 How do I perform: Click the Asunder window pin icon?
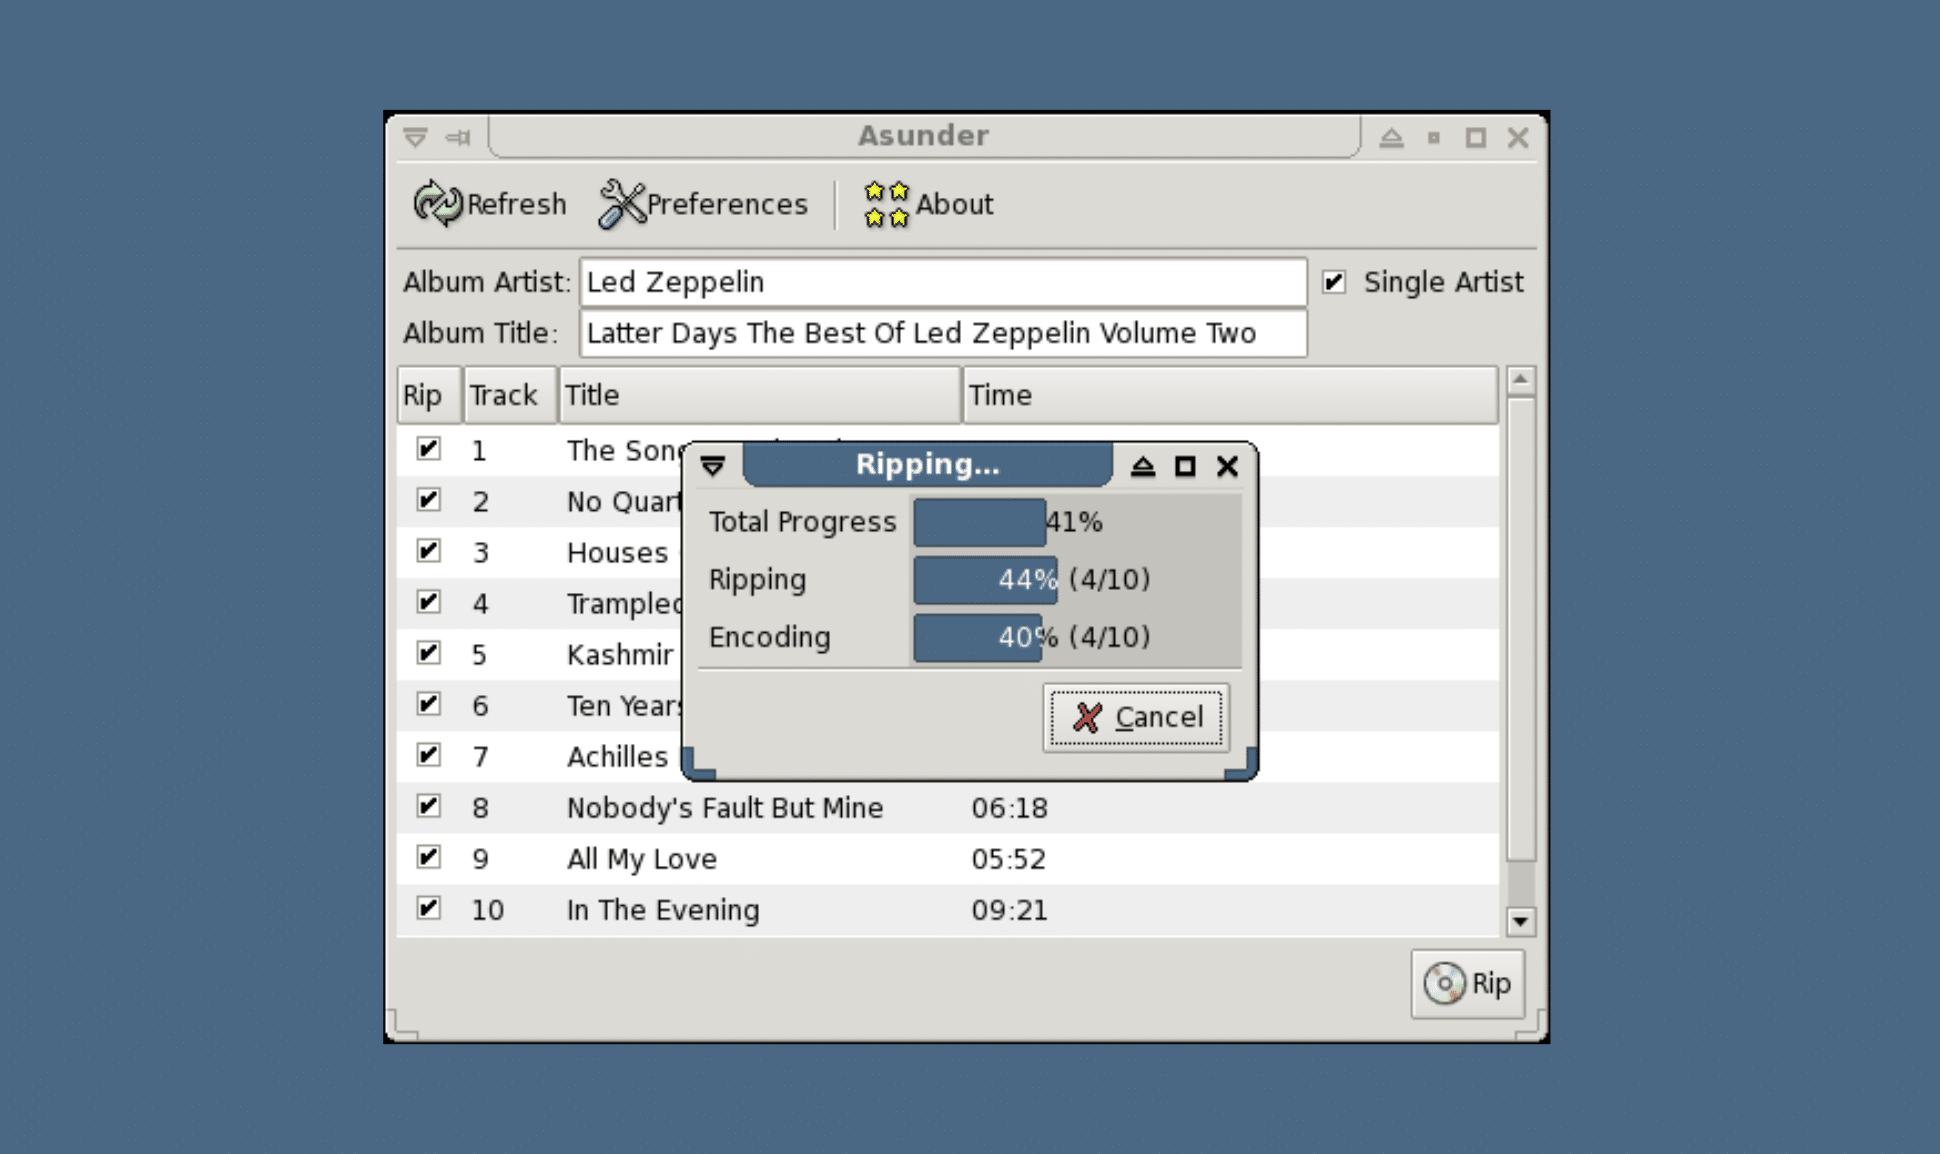click(459, 137)
